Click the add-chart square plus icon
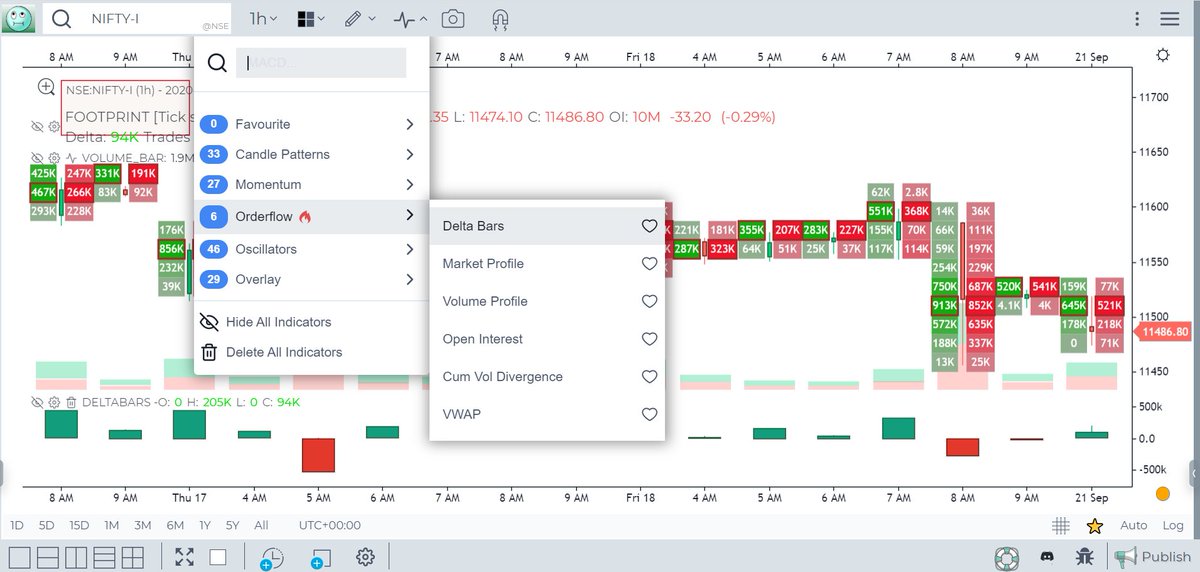1200x572 pixels. pos(320,558)
